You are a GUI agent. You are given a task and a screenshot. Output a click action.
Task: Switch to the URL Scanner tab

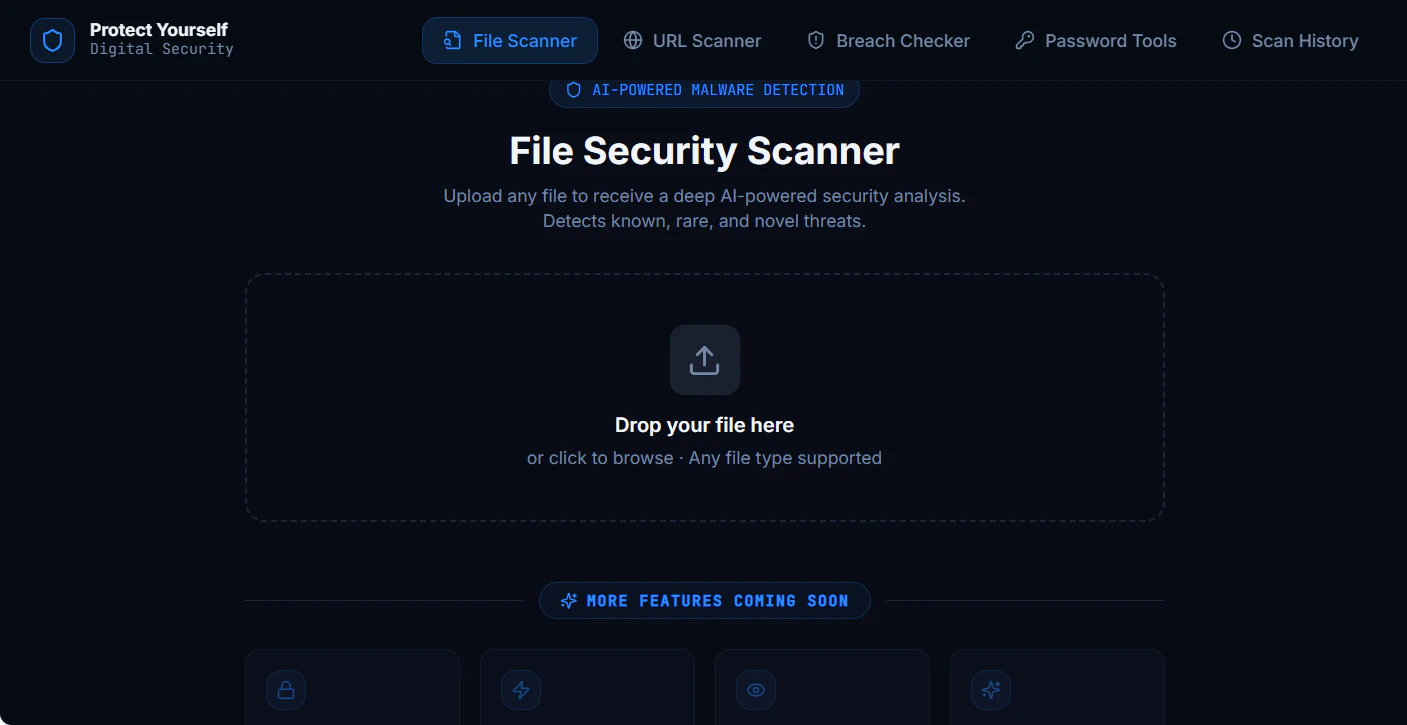coord(692,40)
